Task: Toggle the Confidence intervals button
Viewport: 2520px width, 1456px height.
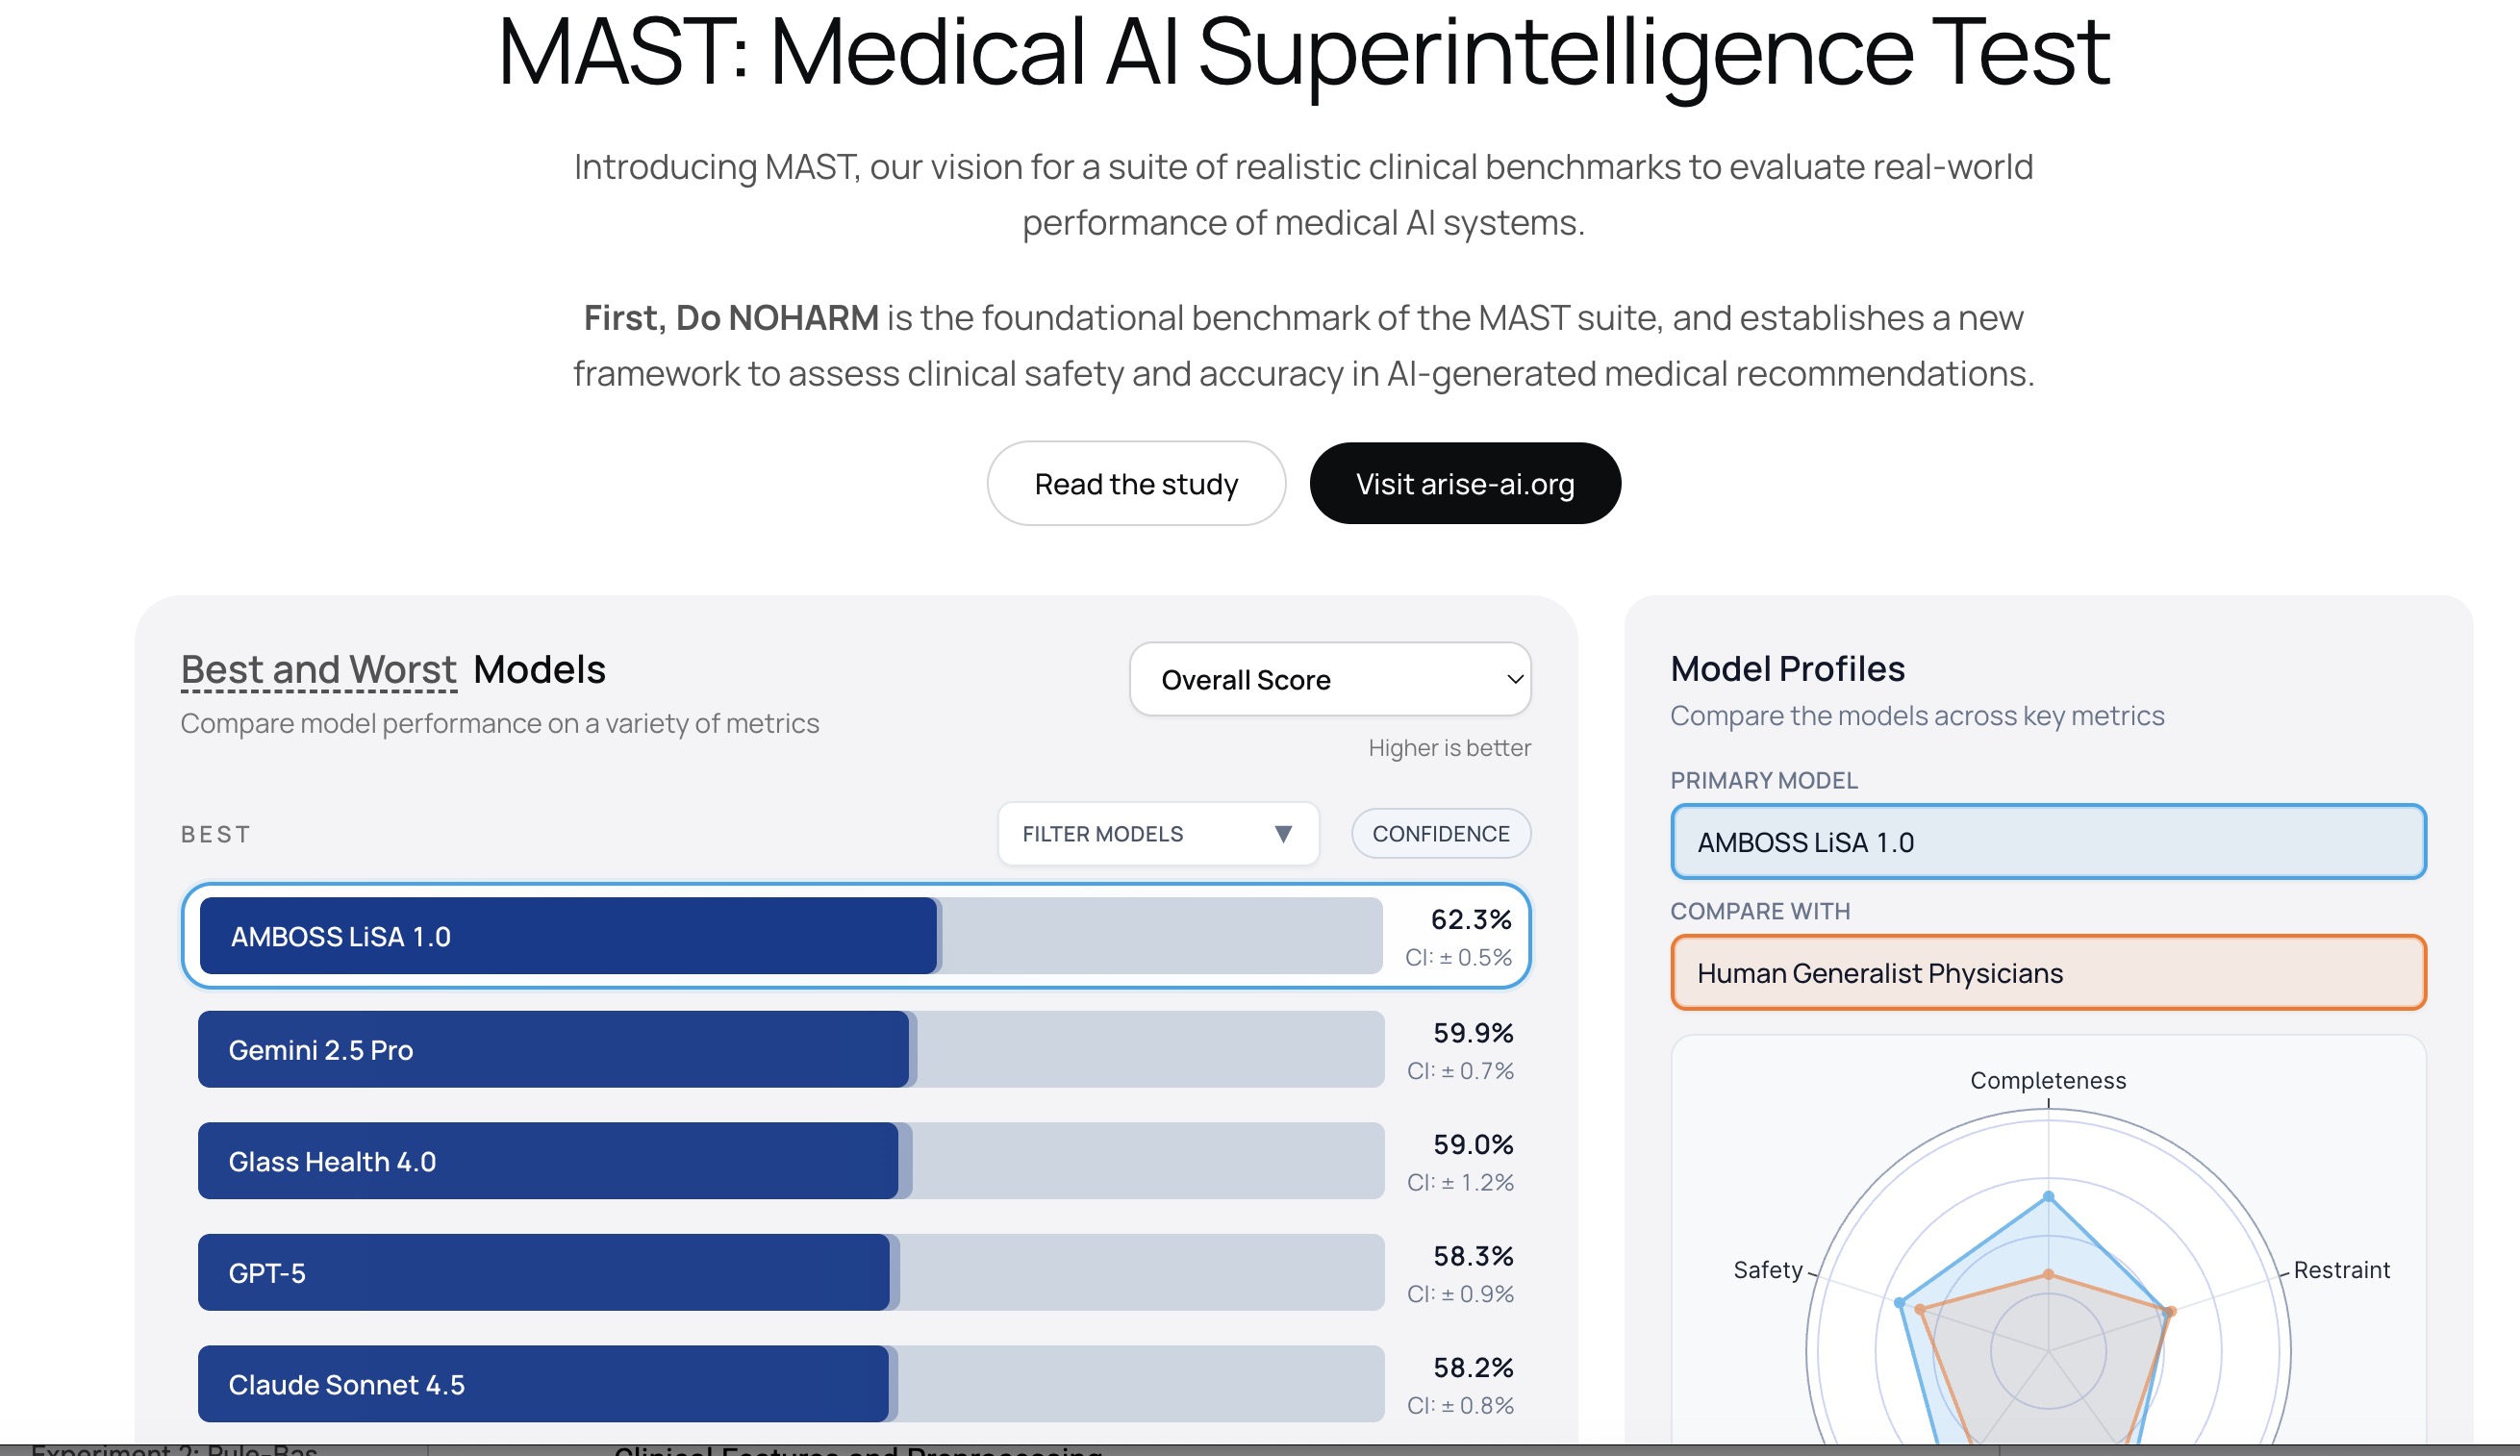Action: 1440,834
